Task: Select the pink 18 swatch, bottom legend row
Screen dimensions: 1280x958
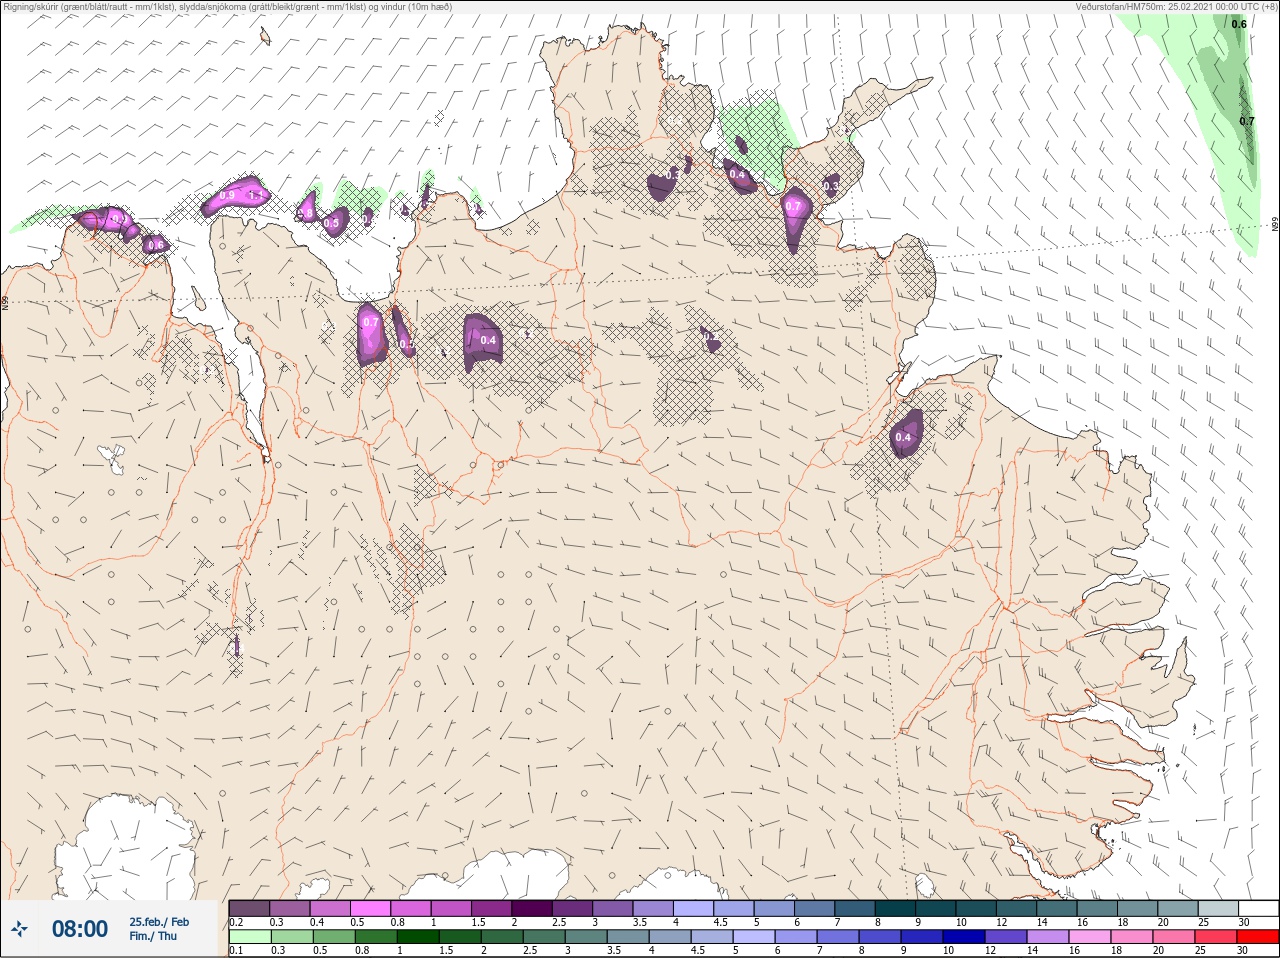Action: coord(1132,937)
